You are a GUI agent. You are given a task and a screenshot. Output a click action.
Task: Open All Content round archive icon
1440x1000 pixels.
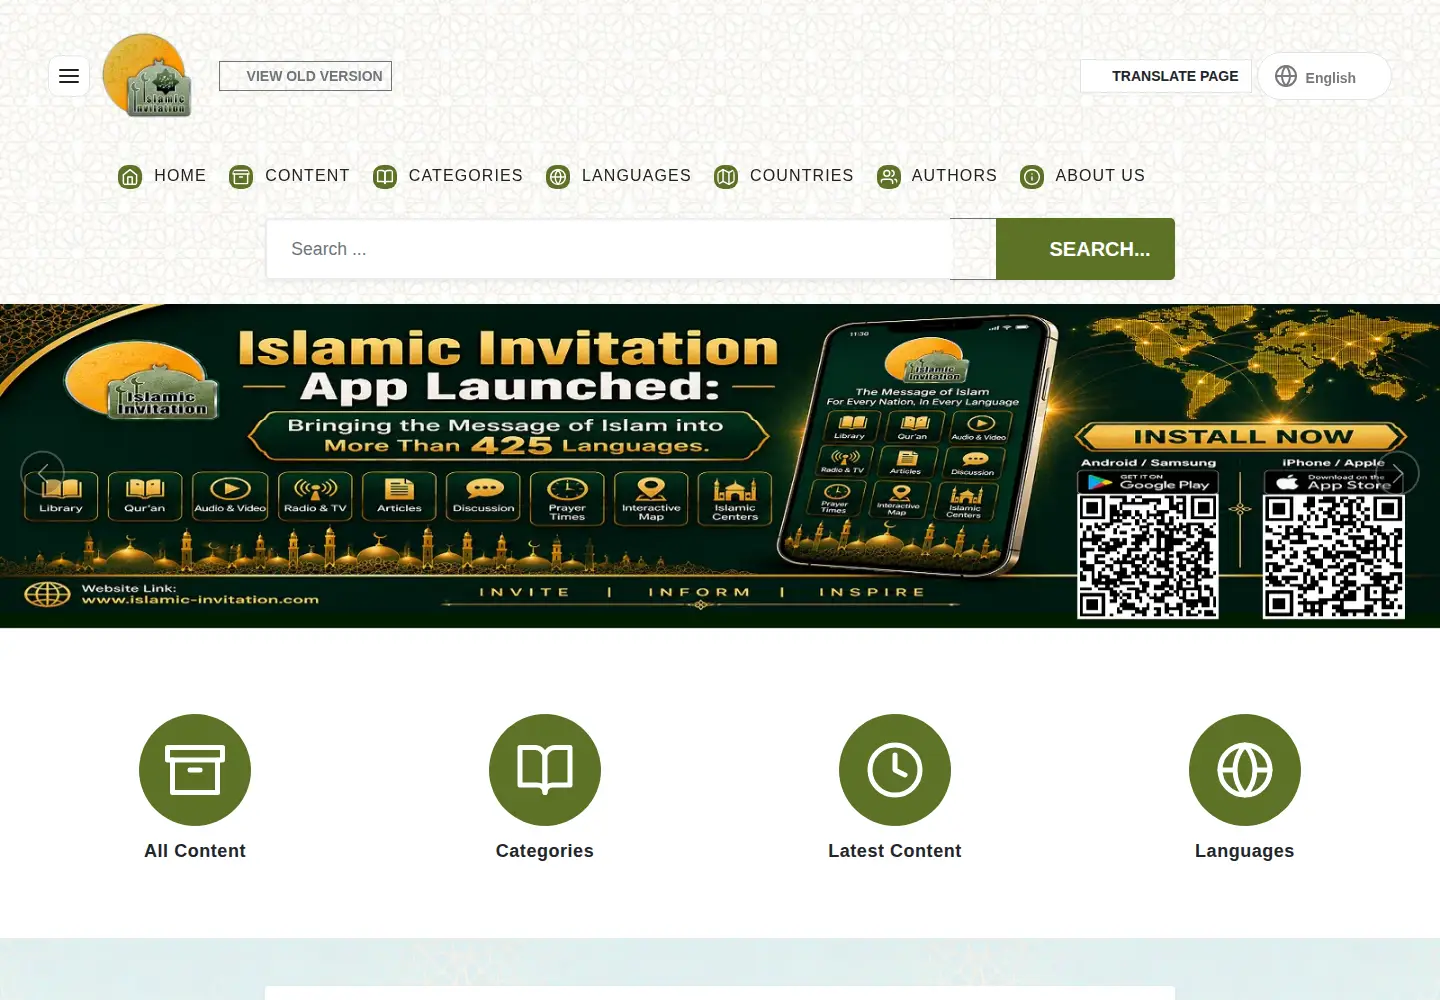(x=195, y=770)
